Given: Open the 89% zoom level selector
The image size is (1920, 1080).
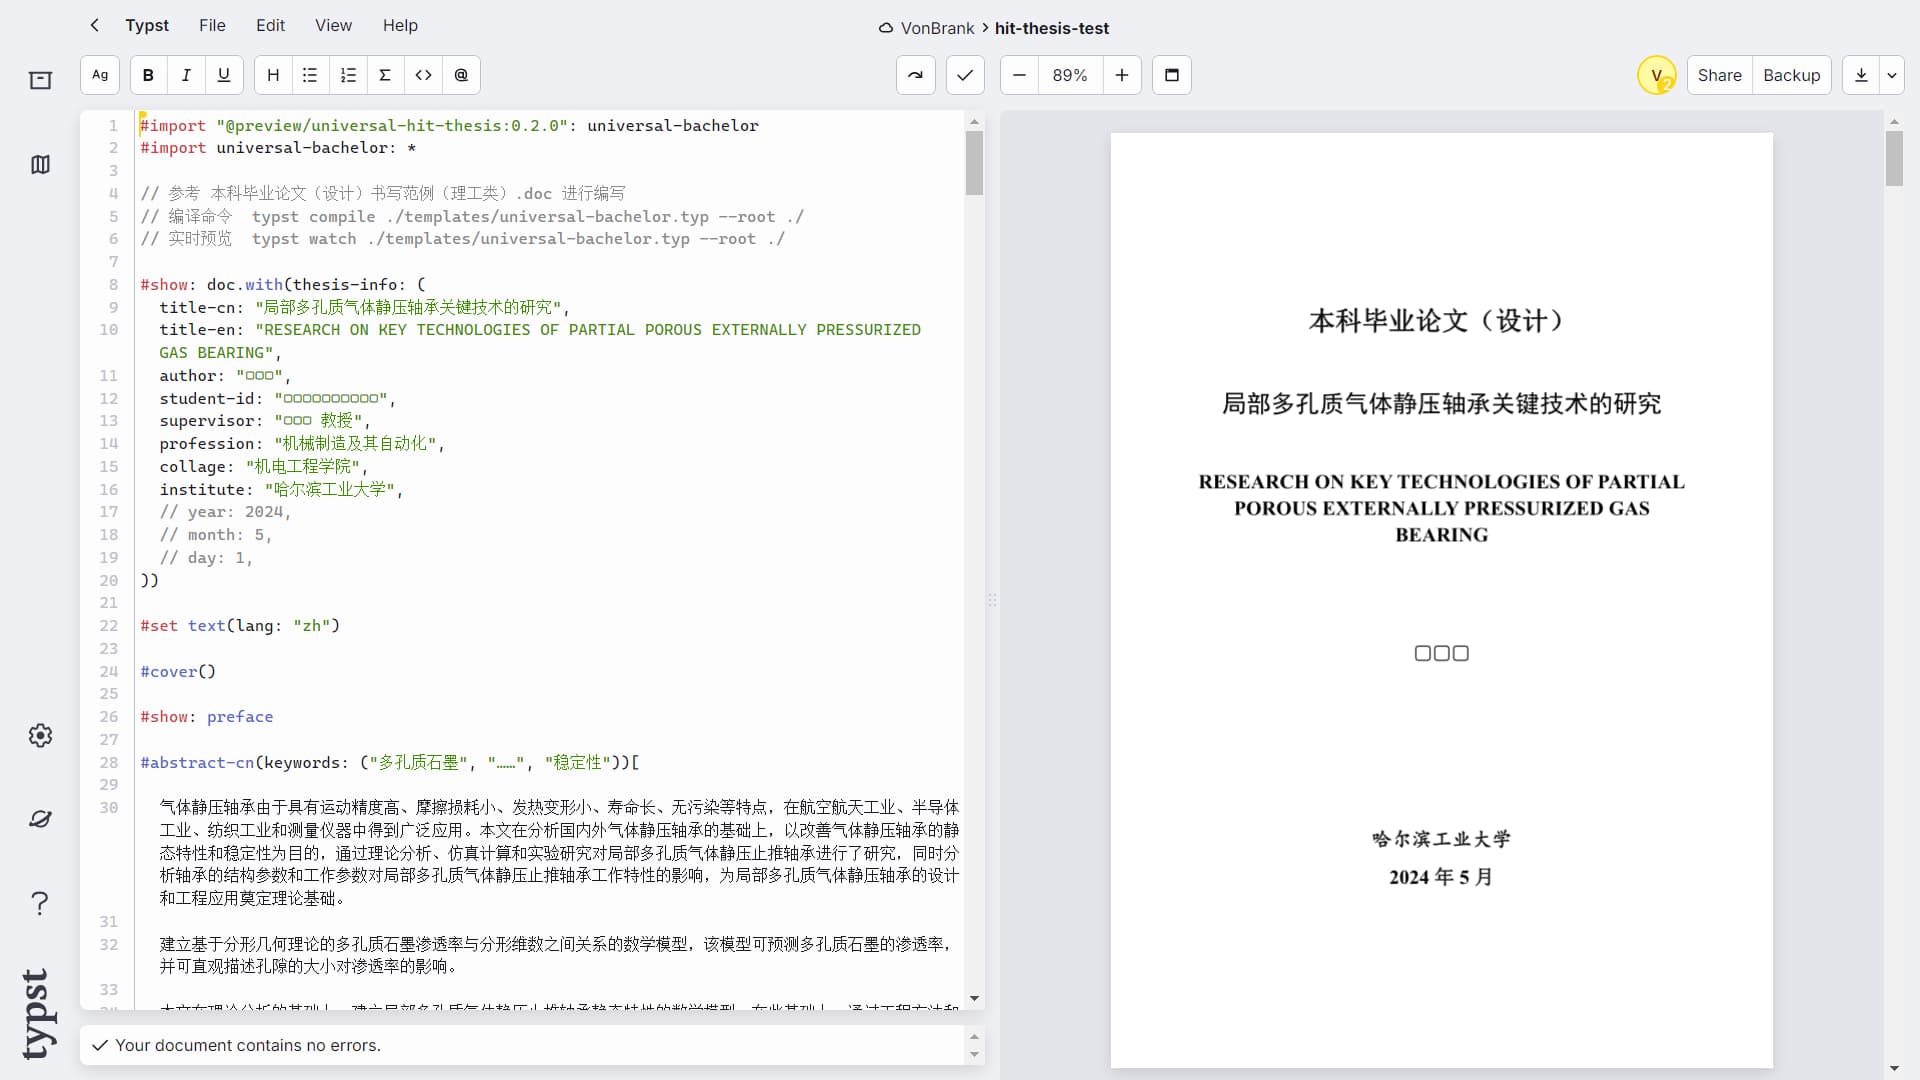Looking at the screenshot, I should point(1069,75).
